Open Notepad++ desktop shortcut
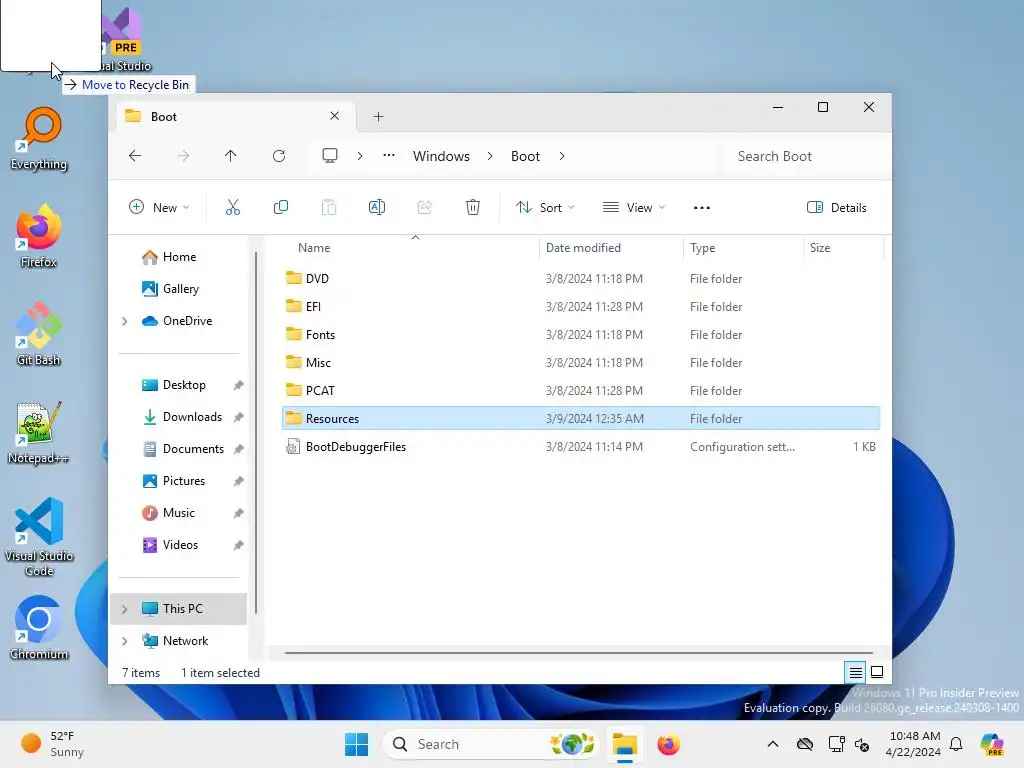 coord(39,432)
